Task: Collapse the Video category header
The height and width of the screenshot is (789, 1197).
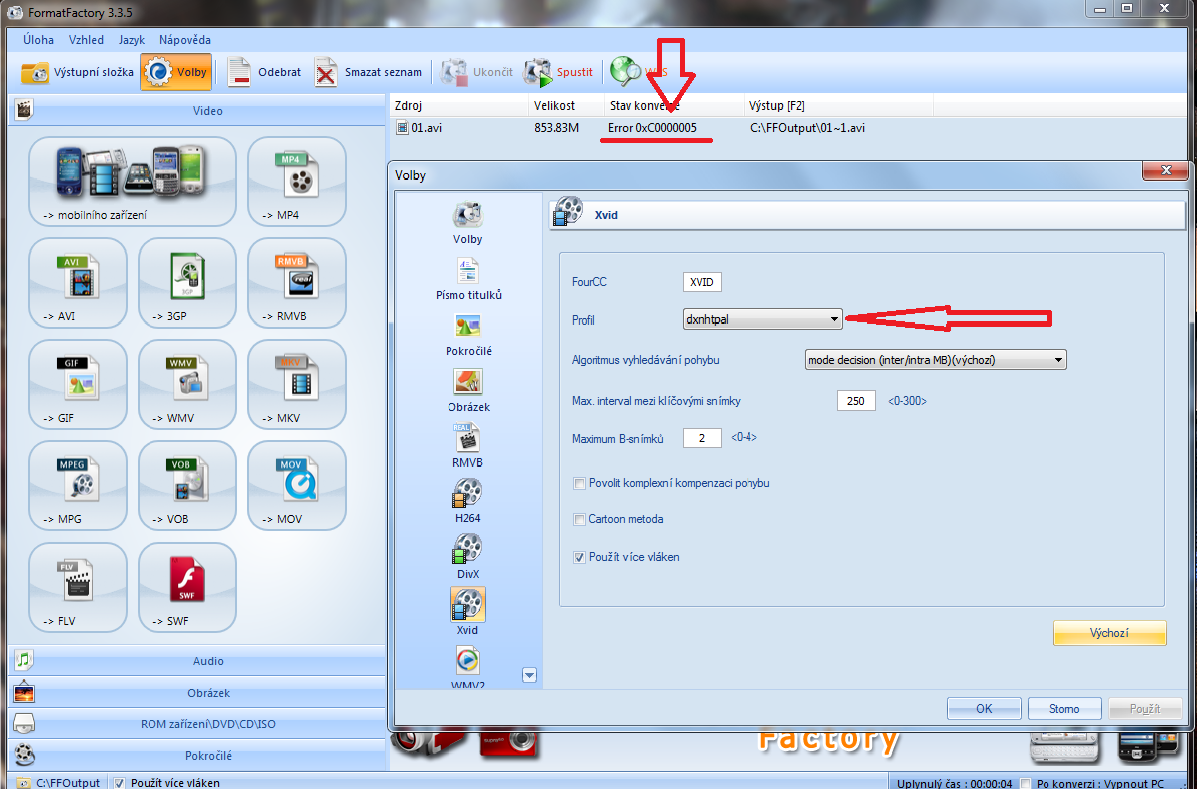Action: pyautogui.click(x=197, y=111)
